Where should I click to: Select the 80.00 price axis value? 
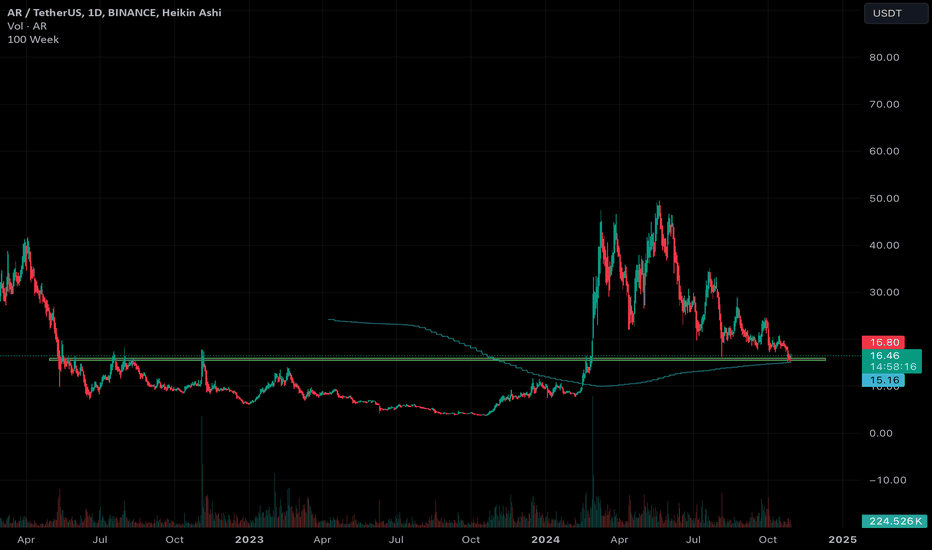[x=884, y=58]
